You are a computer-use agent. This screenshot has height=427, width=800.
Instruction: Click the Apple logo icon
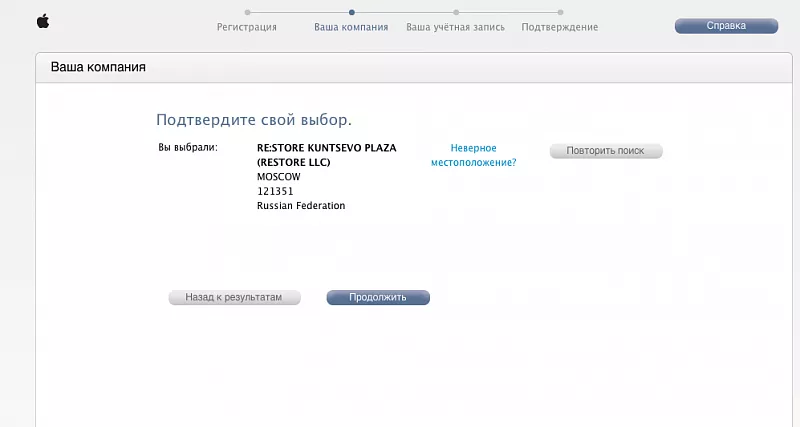tap(43, 21)
